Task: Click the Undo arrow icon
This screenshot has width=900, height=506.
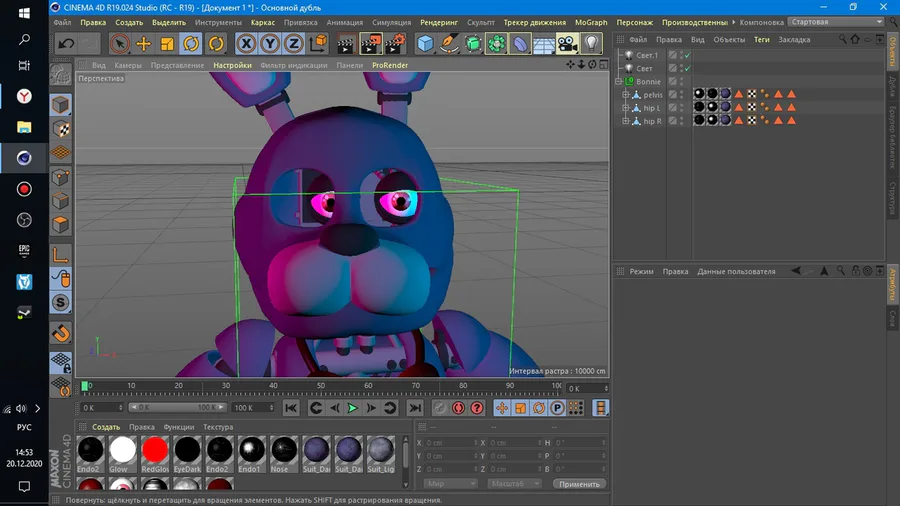Action: pos(66,44)
